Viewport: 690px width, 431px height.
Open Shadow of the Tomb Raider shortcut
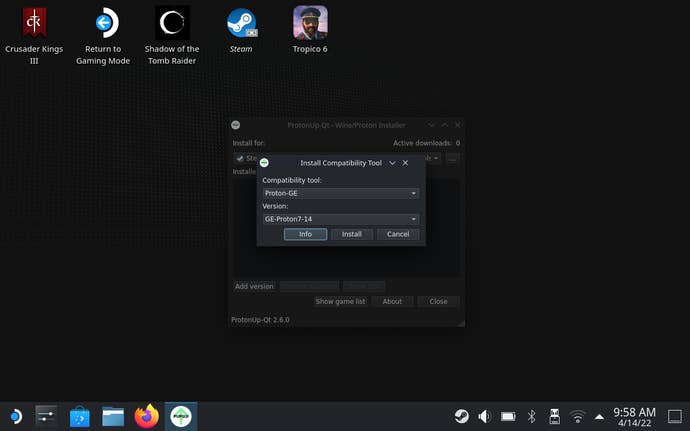tap(172, 35)
